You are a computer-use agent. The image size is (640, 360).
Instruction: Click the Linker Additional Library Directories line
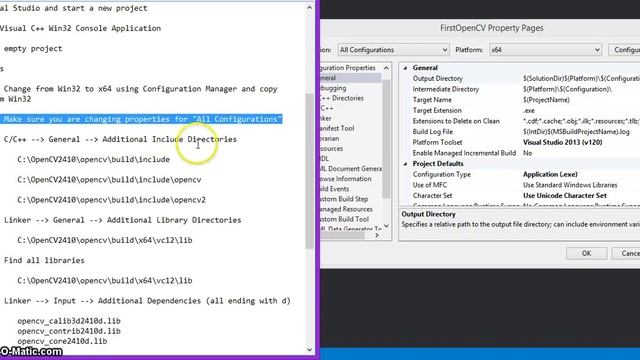coord(122,220)
